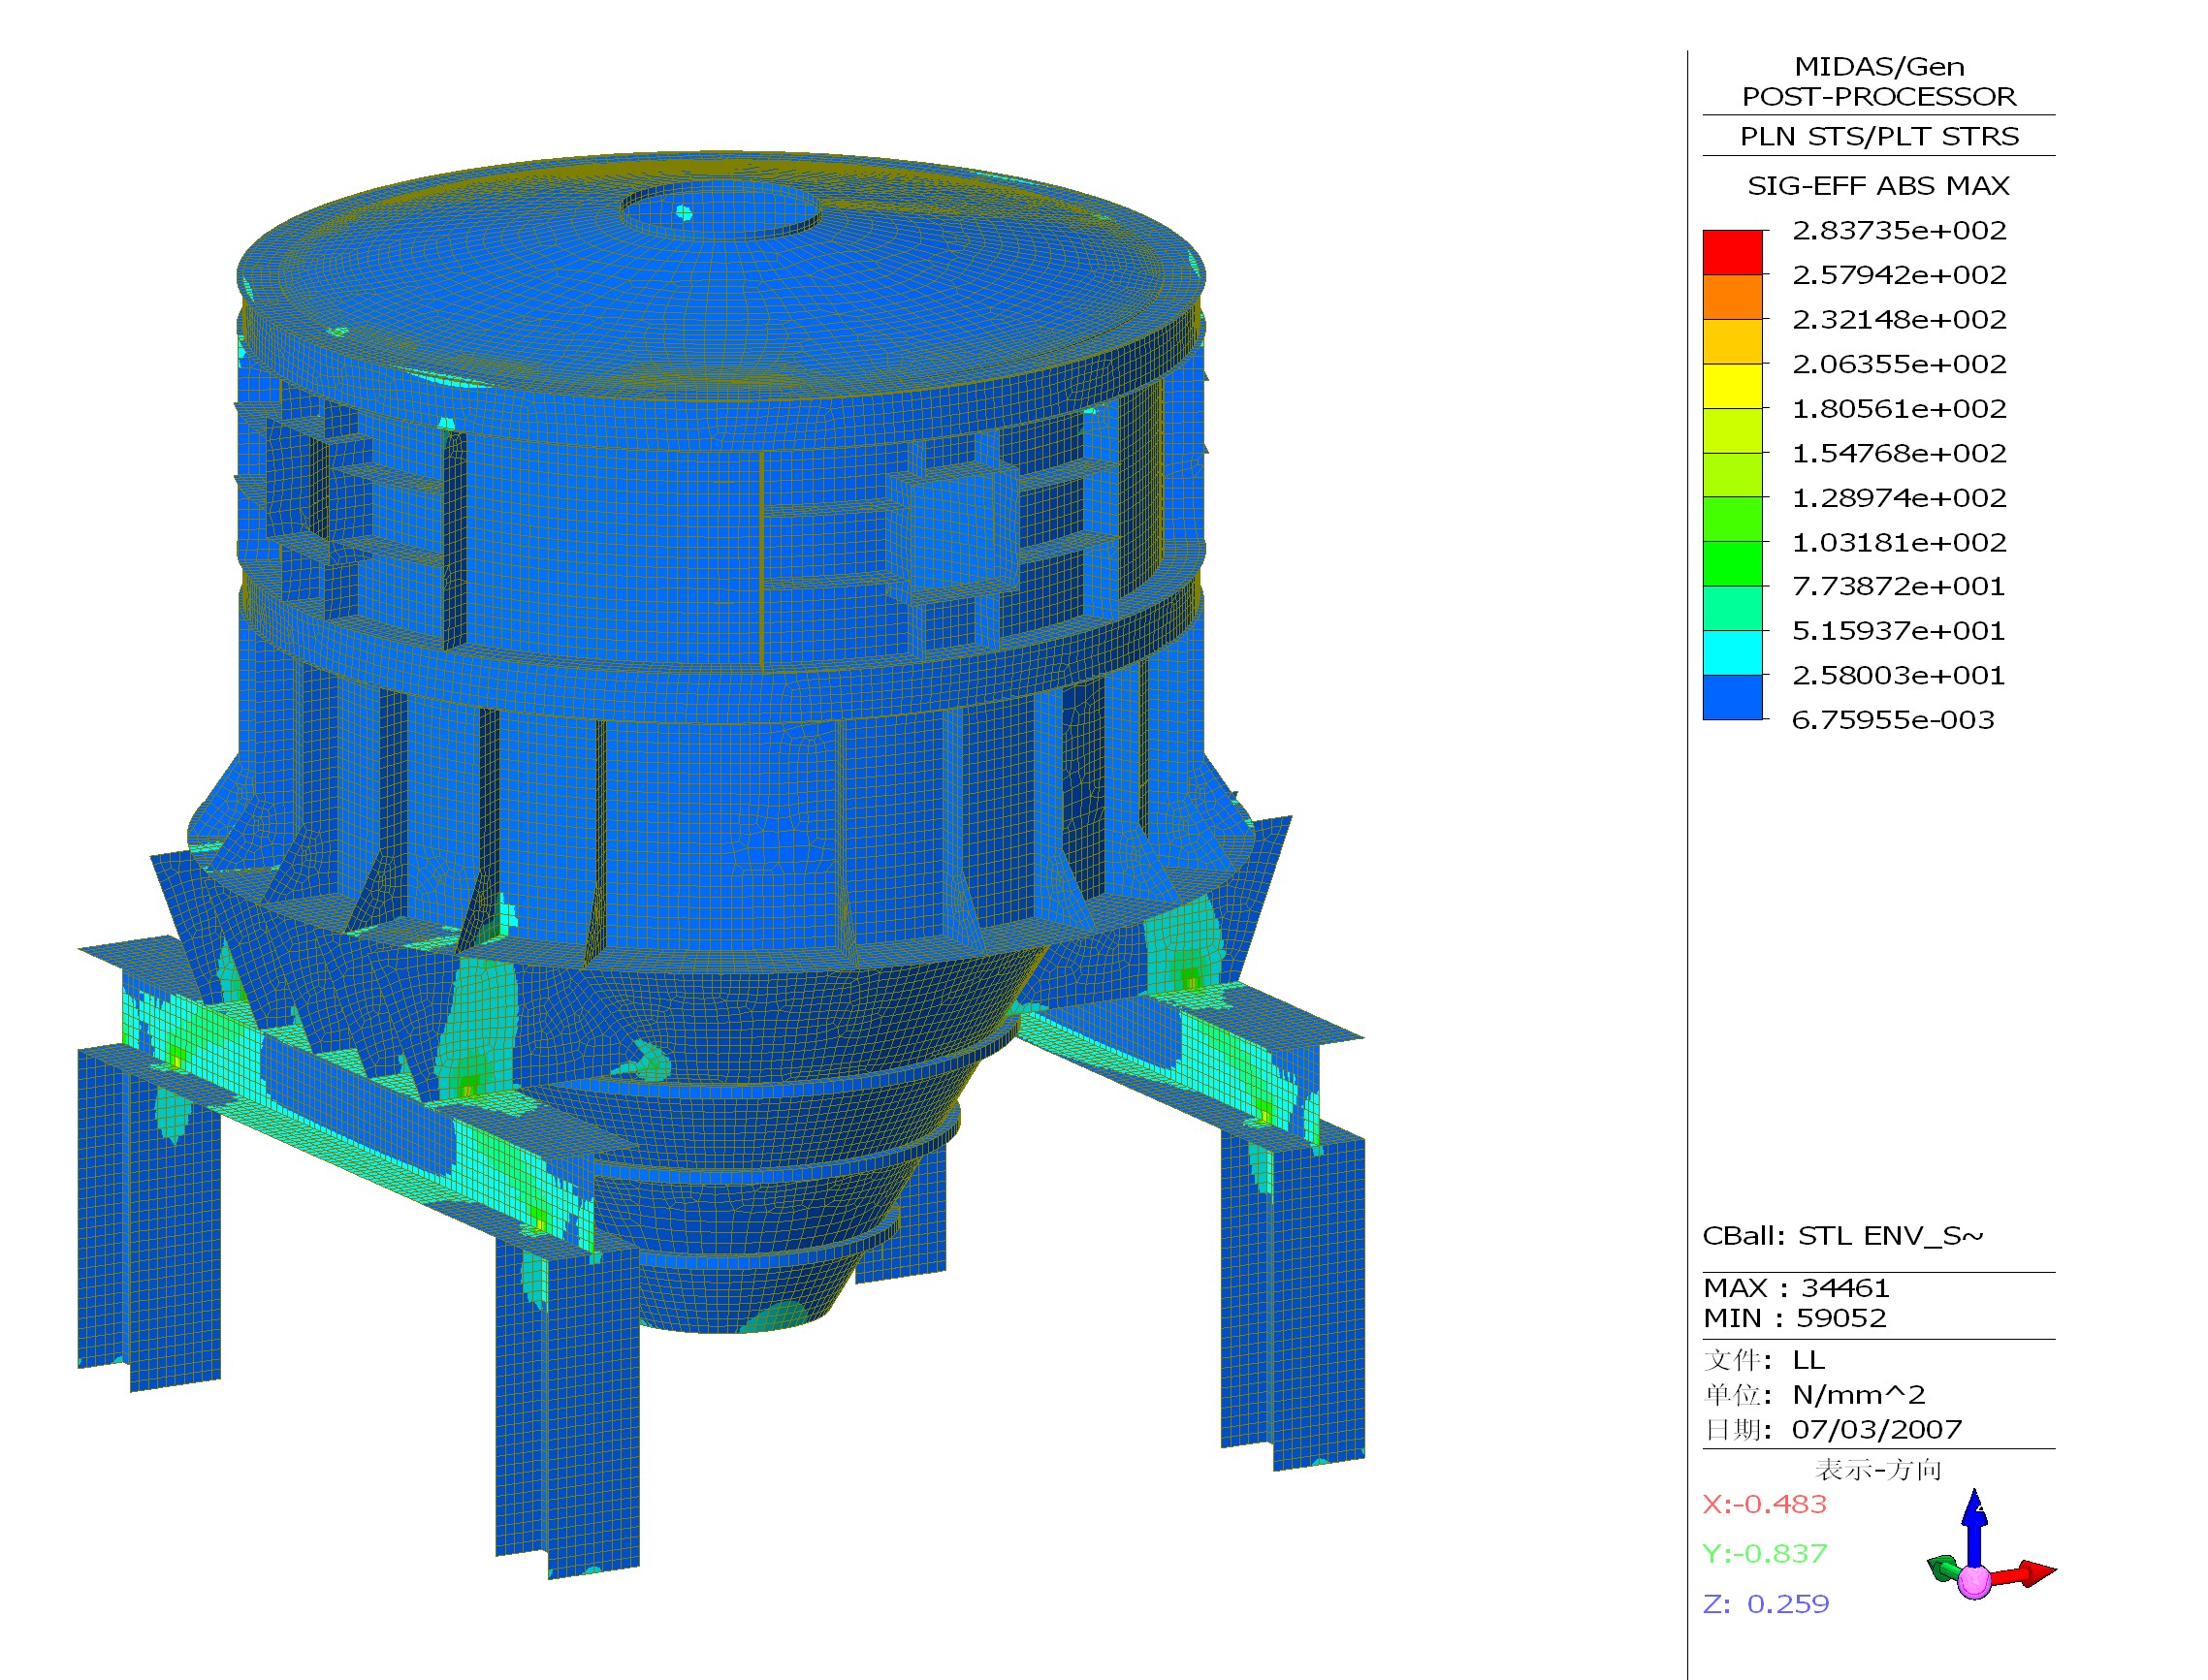Viewport: 2208px width, 1680px height.
Task: Select the orange legend color swatch
Action: (x=1732, y=297)
